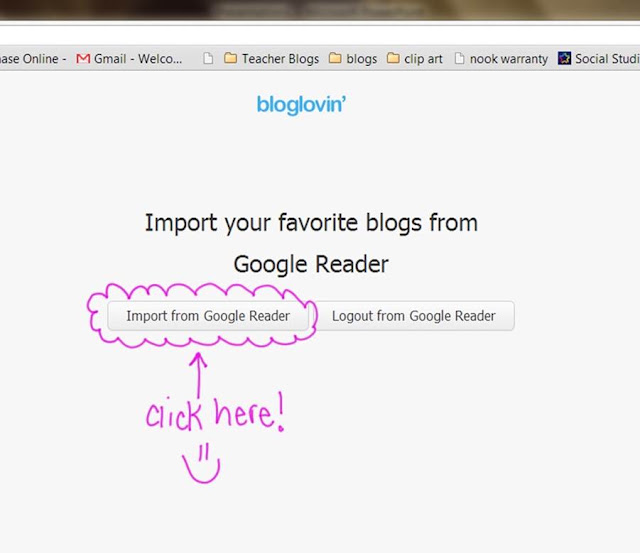Image resolution: width=640 pixels, height=553 pixels.
Task: Open the Teacher Blogs bookmark folder
Action: click(x=271, y=59)
